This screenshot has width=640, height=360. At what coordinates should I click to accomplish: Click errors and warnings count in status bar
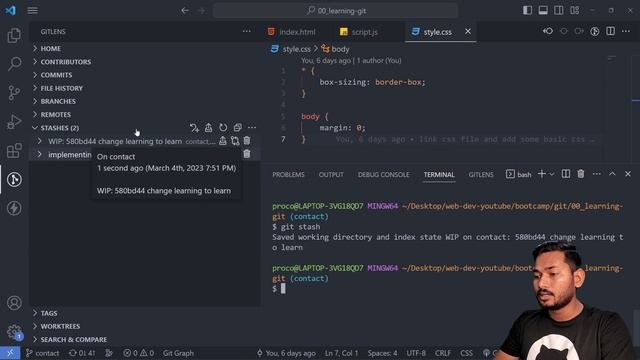139,353
